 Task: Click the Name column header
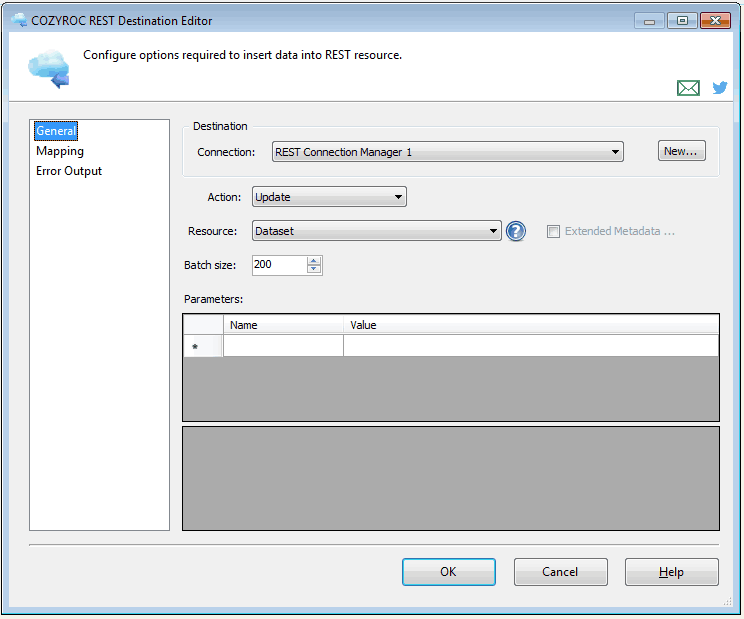(x=283, y=325)
